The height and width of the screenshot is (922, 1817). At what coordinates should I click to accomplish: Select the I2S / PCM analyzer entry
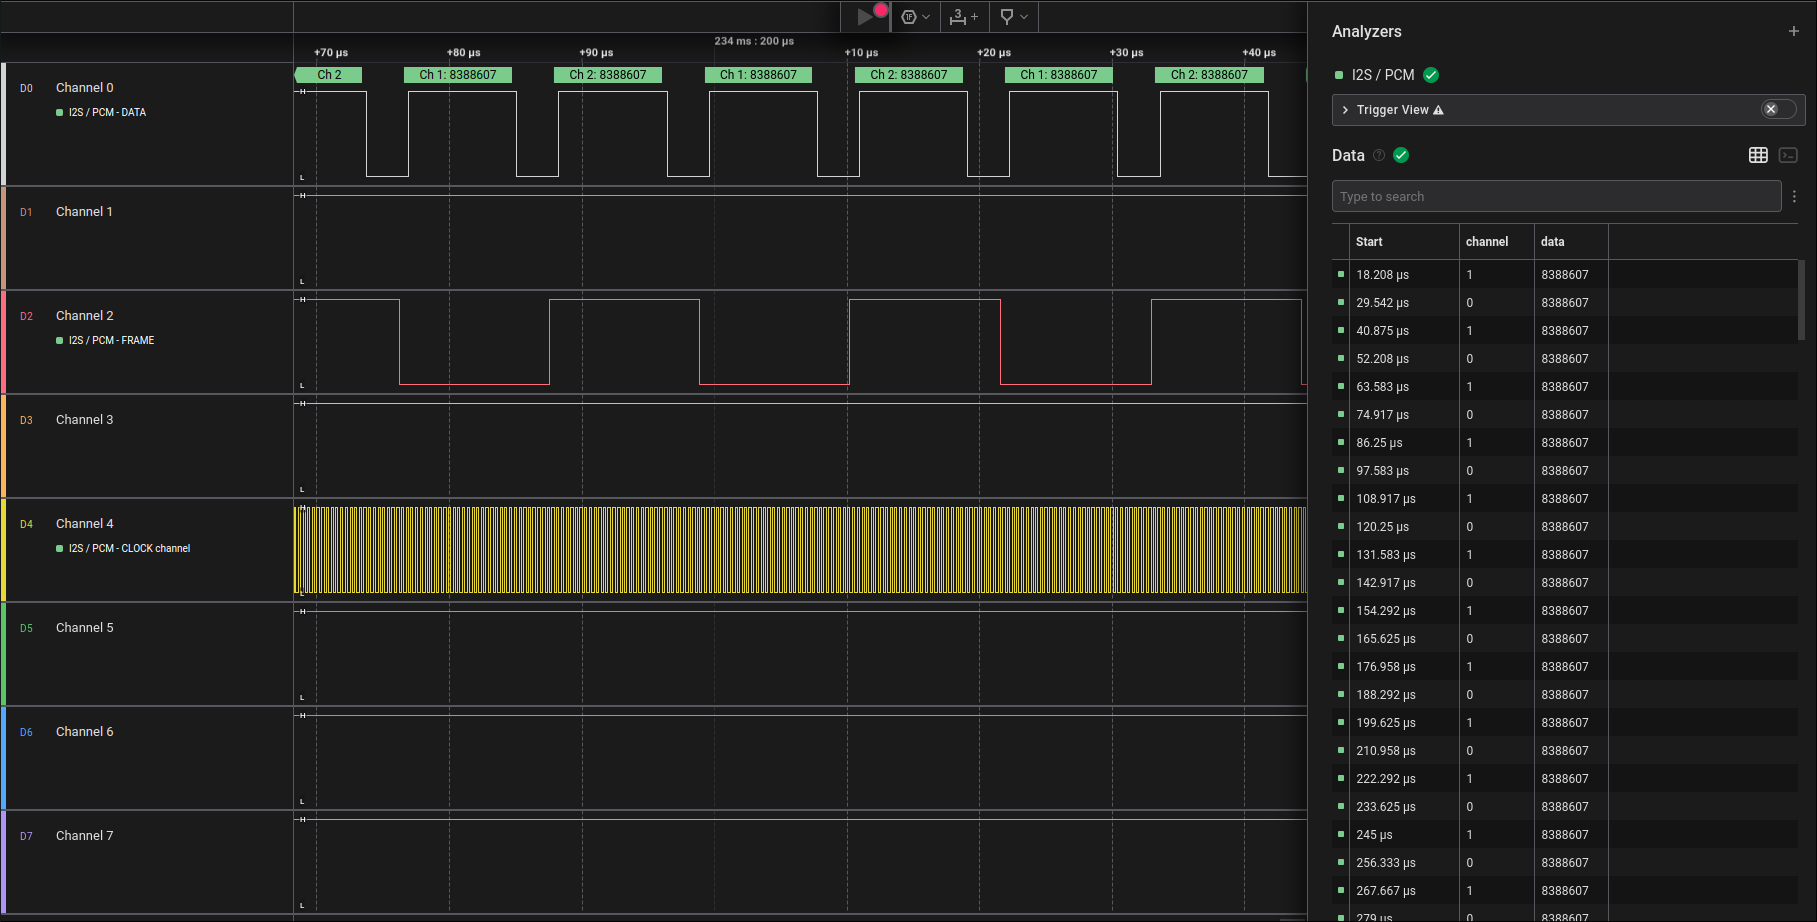click(1383, 75)
